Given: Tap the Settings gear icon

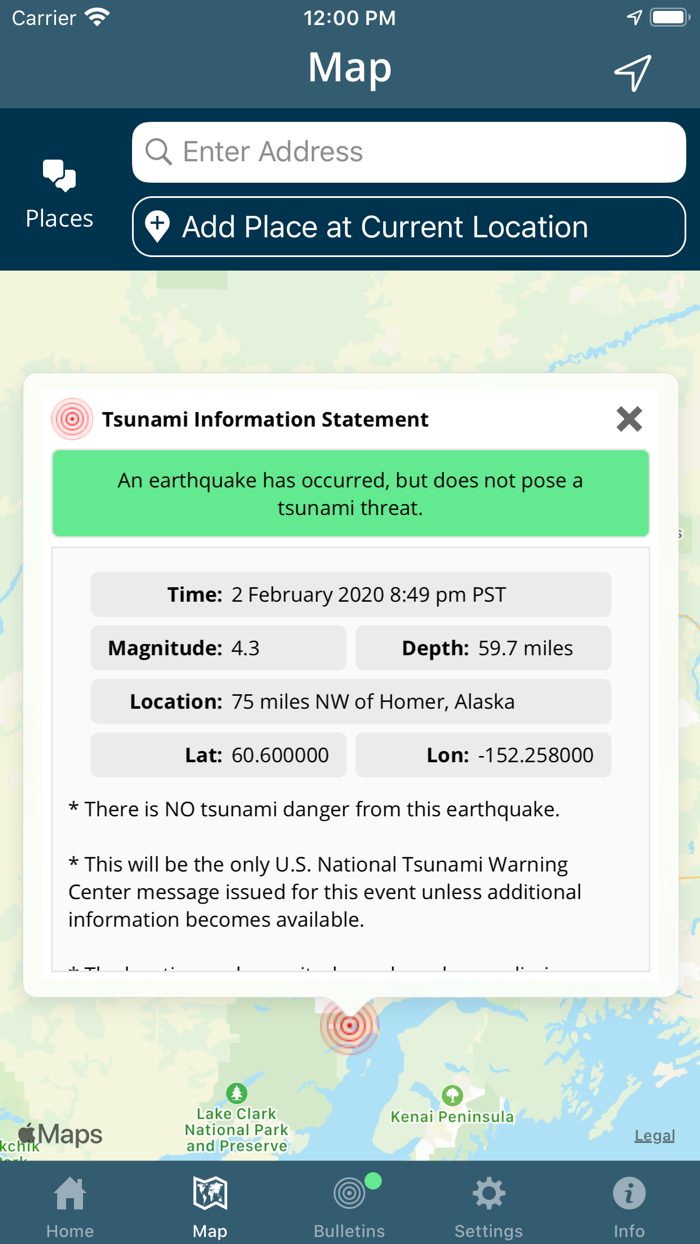Looking at the screenshot, I should click(x=489, y=1193).
